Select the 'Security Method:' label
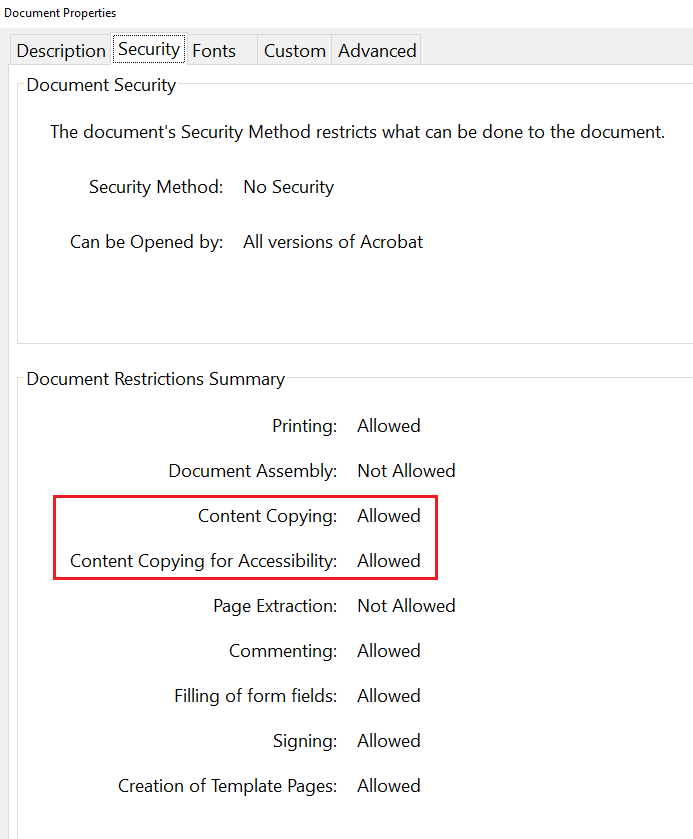Image resolution: width=693 pixels, height=839 pixels. (156, 187)
